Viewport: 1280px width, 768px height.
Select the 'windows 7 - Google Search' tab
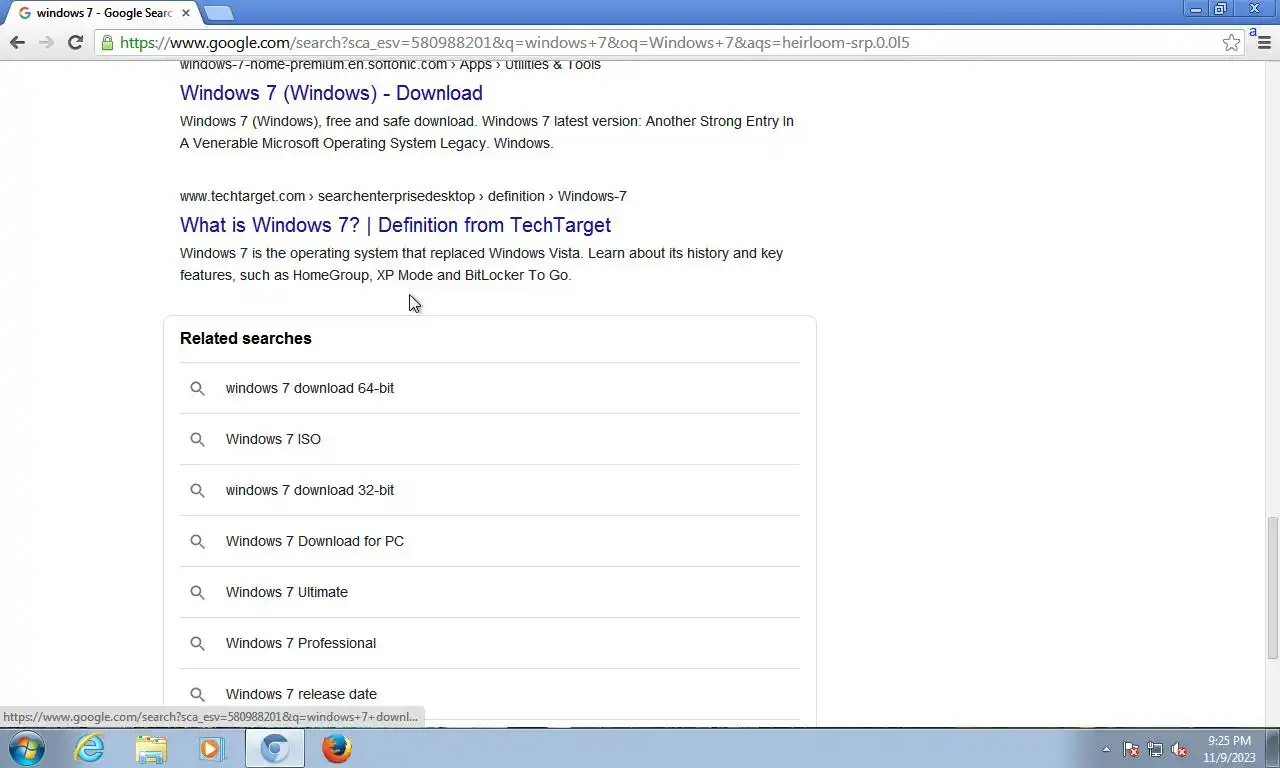[103, 13]
